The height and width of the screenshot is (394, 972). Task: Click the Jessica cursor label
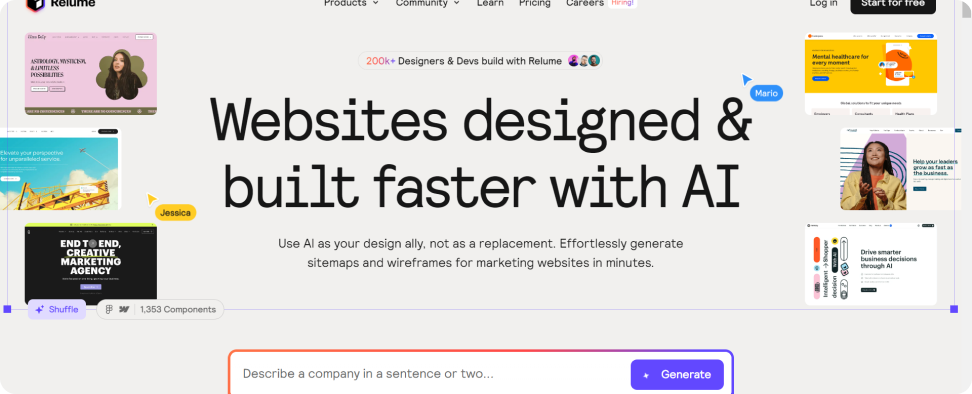tap(175, 212)
